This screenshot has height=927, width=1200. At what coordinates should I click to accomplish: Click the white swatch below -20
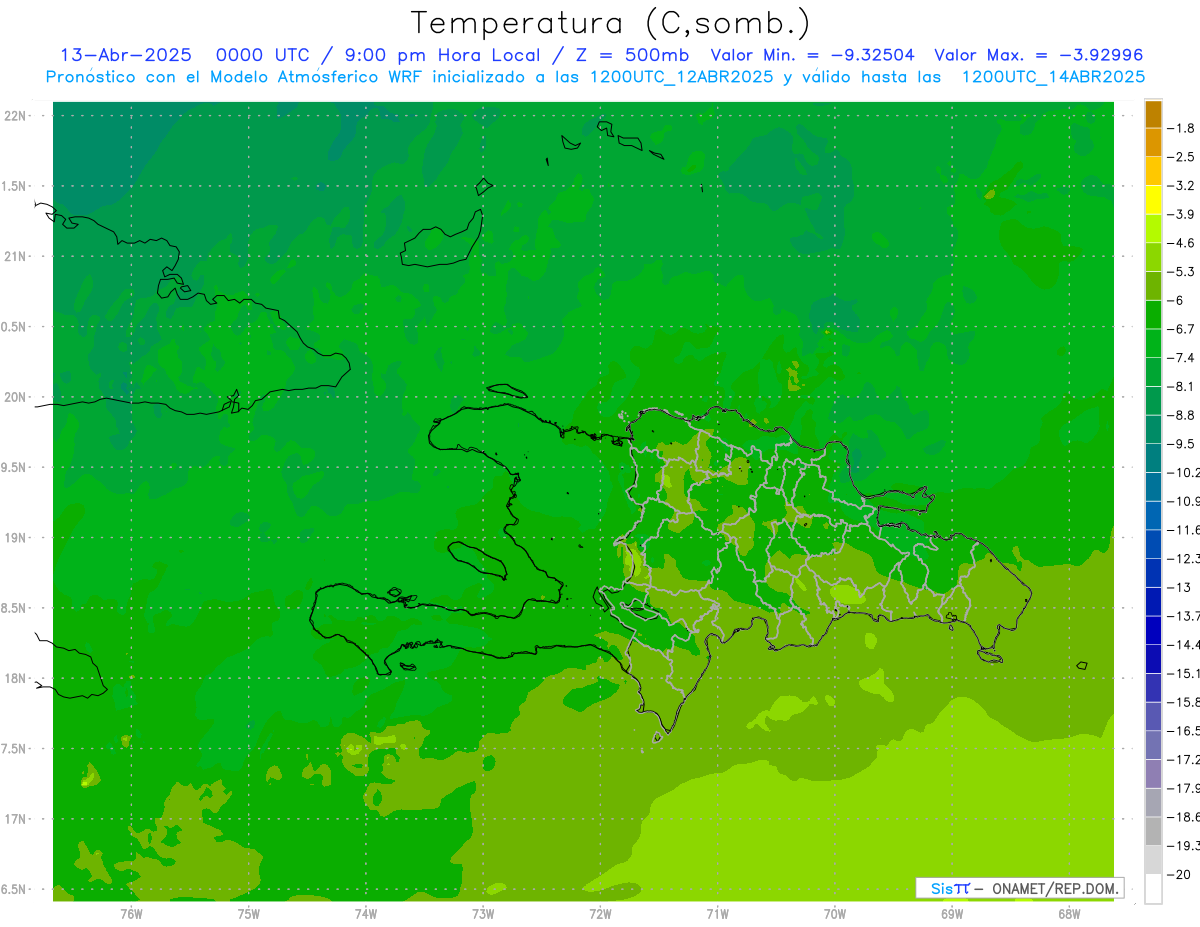[x=1153, y=888]
